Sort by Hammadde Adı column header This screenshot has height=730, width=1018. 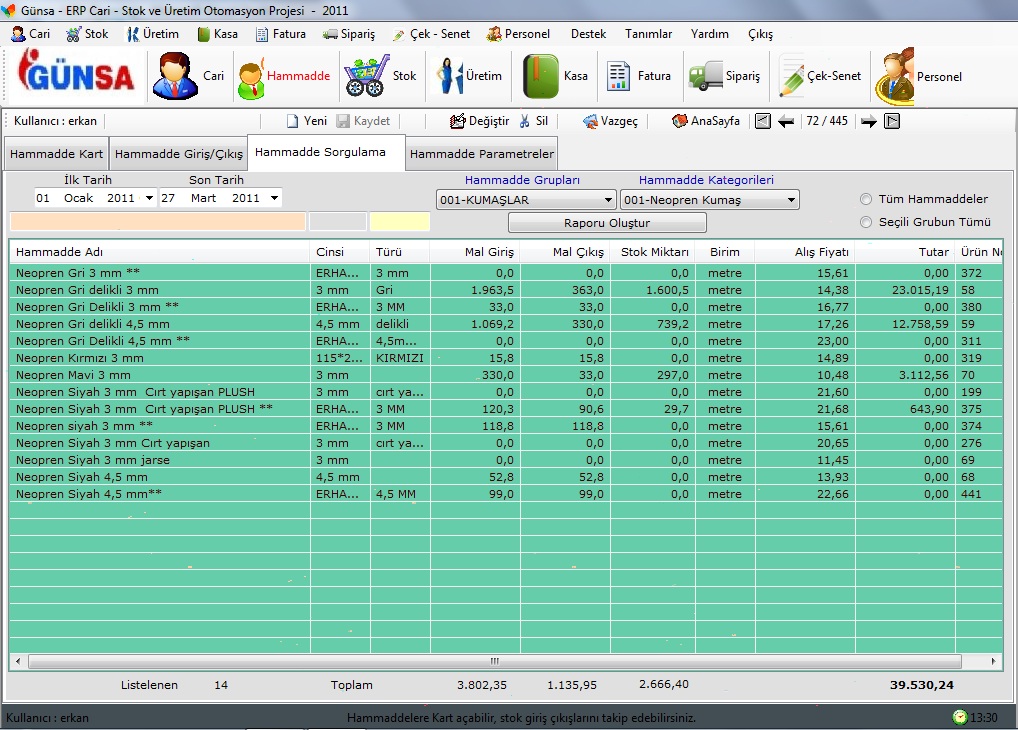[160, 252]
